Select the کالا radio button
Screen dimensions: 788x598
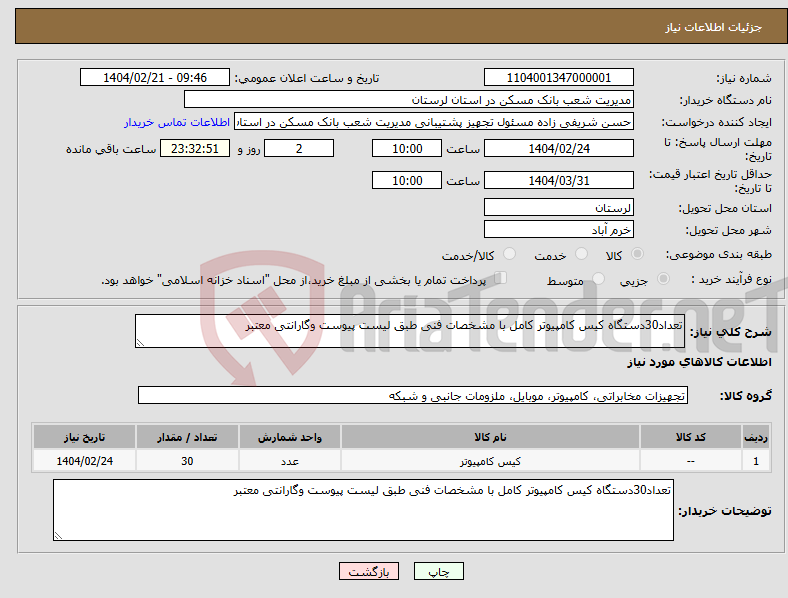pyautogui.click(x=637, y=254)
